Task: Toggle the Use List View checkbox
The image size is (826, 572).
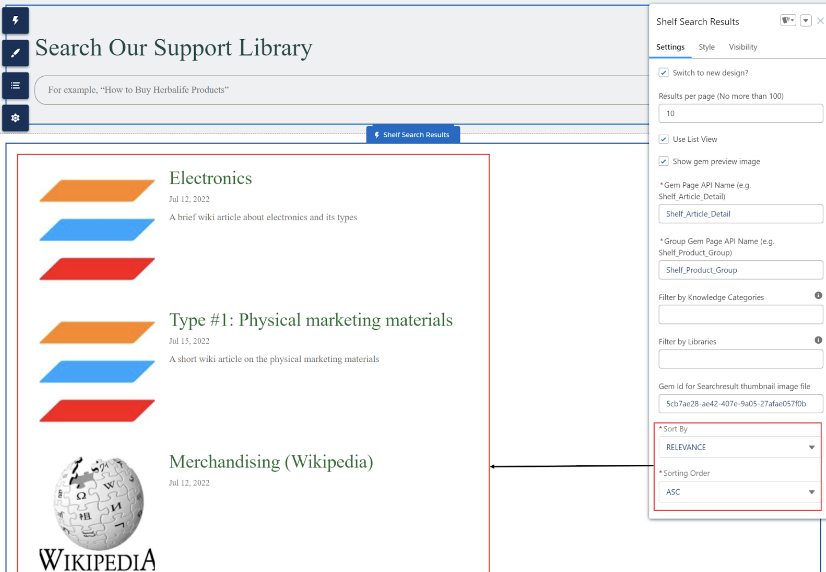Action: click(x=664, y=139)
